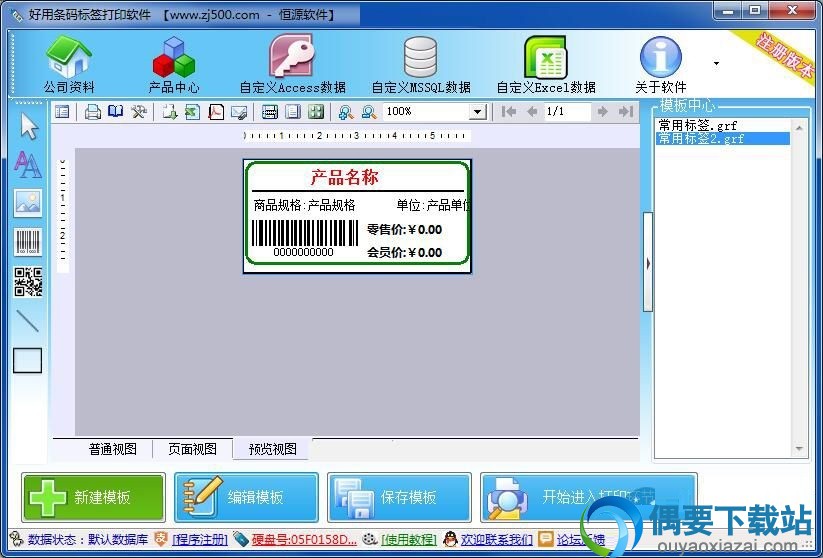This screenshot has width=823, height=558.
Task: Open 自定义Excel数据 source
Action: tap(546, 64)
